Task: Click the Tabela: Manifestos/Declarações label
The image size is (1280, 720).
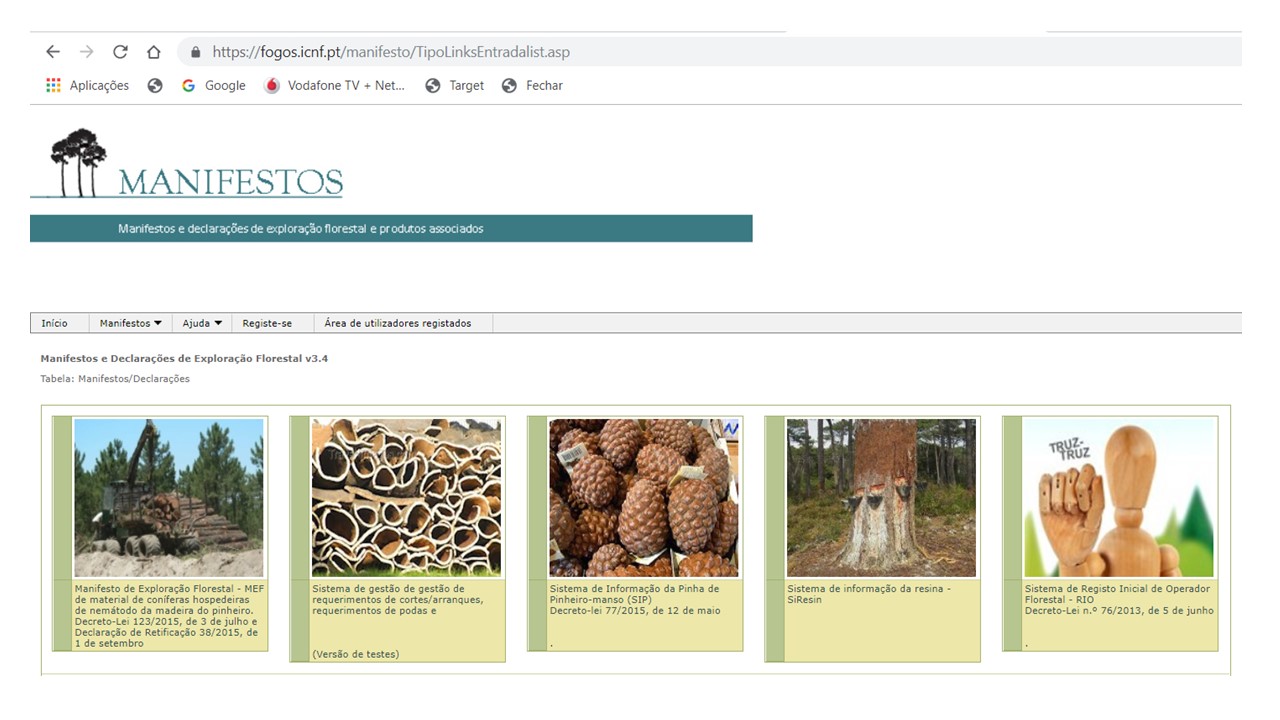Action: coord(115,379)
